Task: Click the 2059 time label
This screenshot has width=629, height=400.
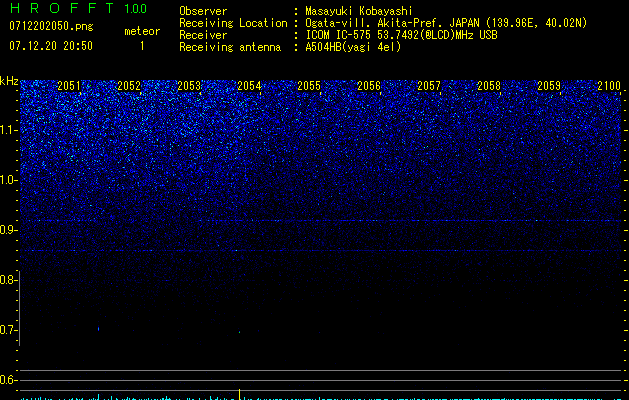Action: (x=549, y=86)
